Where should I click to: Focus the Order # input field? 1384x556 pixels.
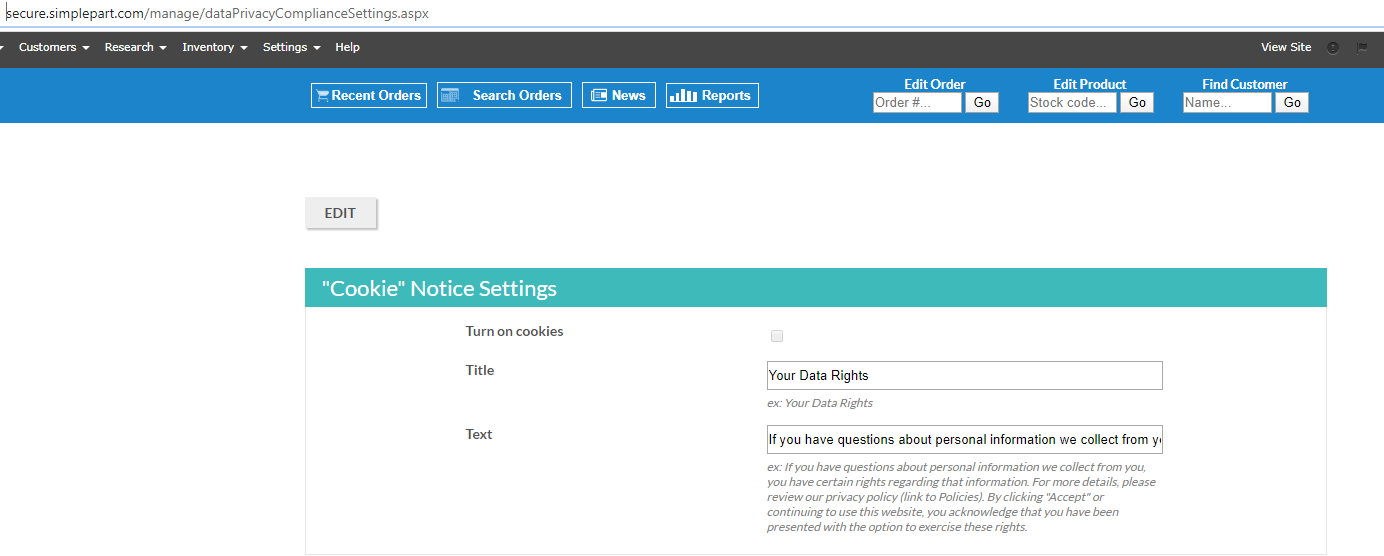point(917,103)
